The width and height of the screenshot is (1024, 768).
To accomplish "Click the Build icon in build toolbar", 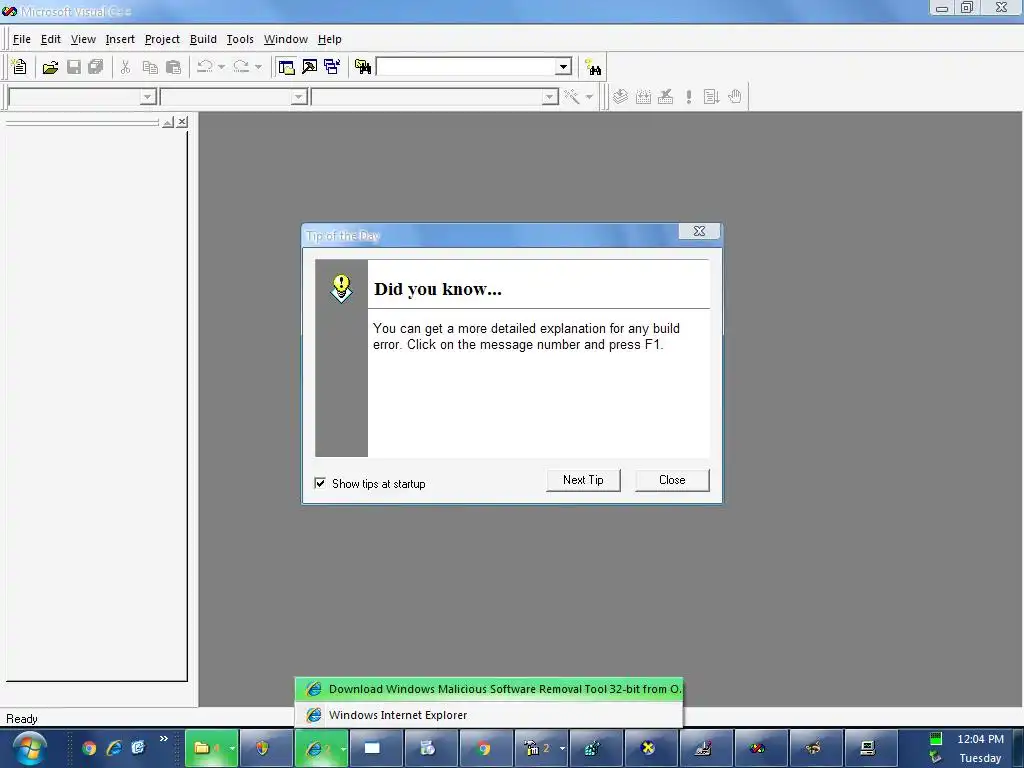I will 643,97.
